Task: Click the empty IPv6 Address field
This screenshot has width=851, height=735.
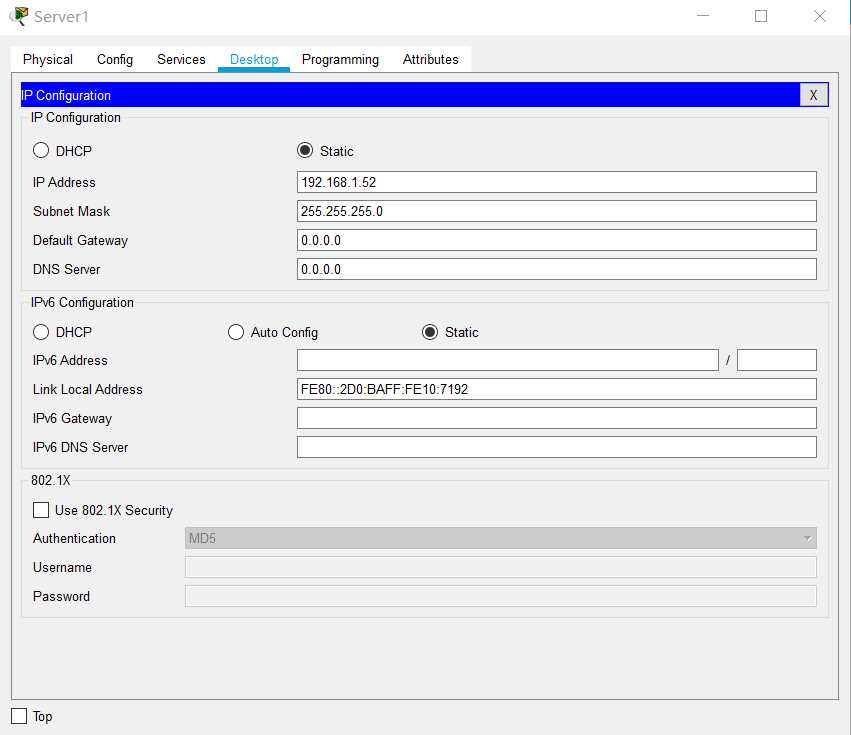Action: point(507,360)
